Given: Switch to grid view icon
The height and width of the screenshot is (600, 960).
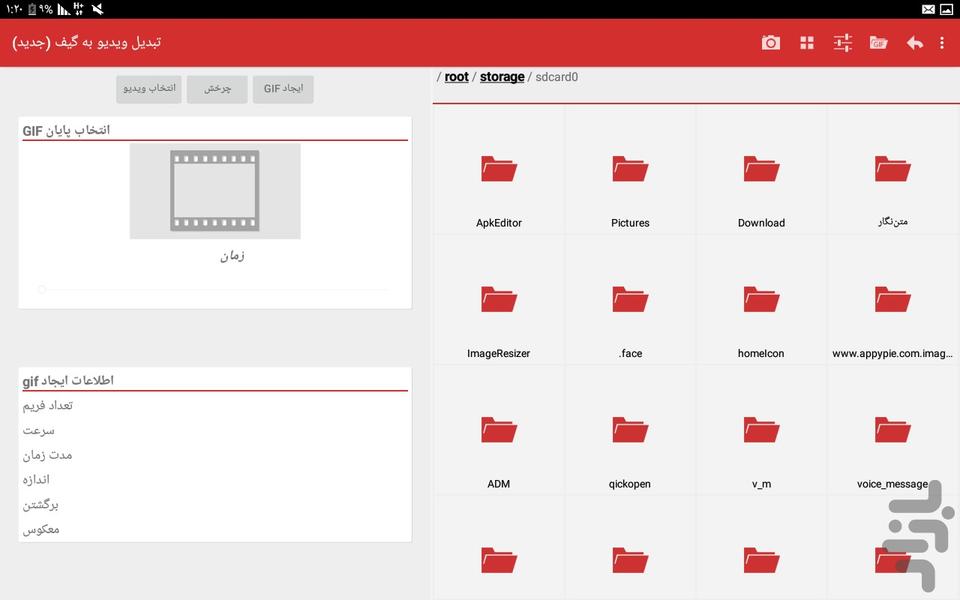Looking at the screenshot, I should [x=807, y=43].
